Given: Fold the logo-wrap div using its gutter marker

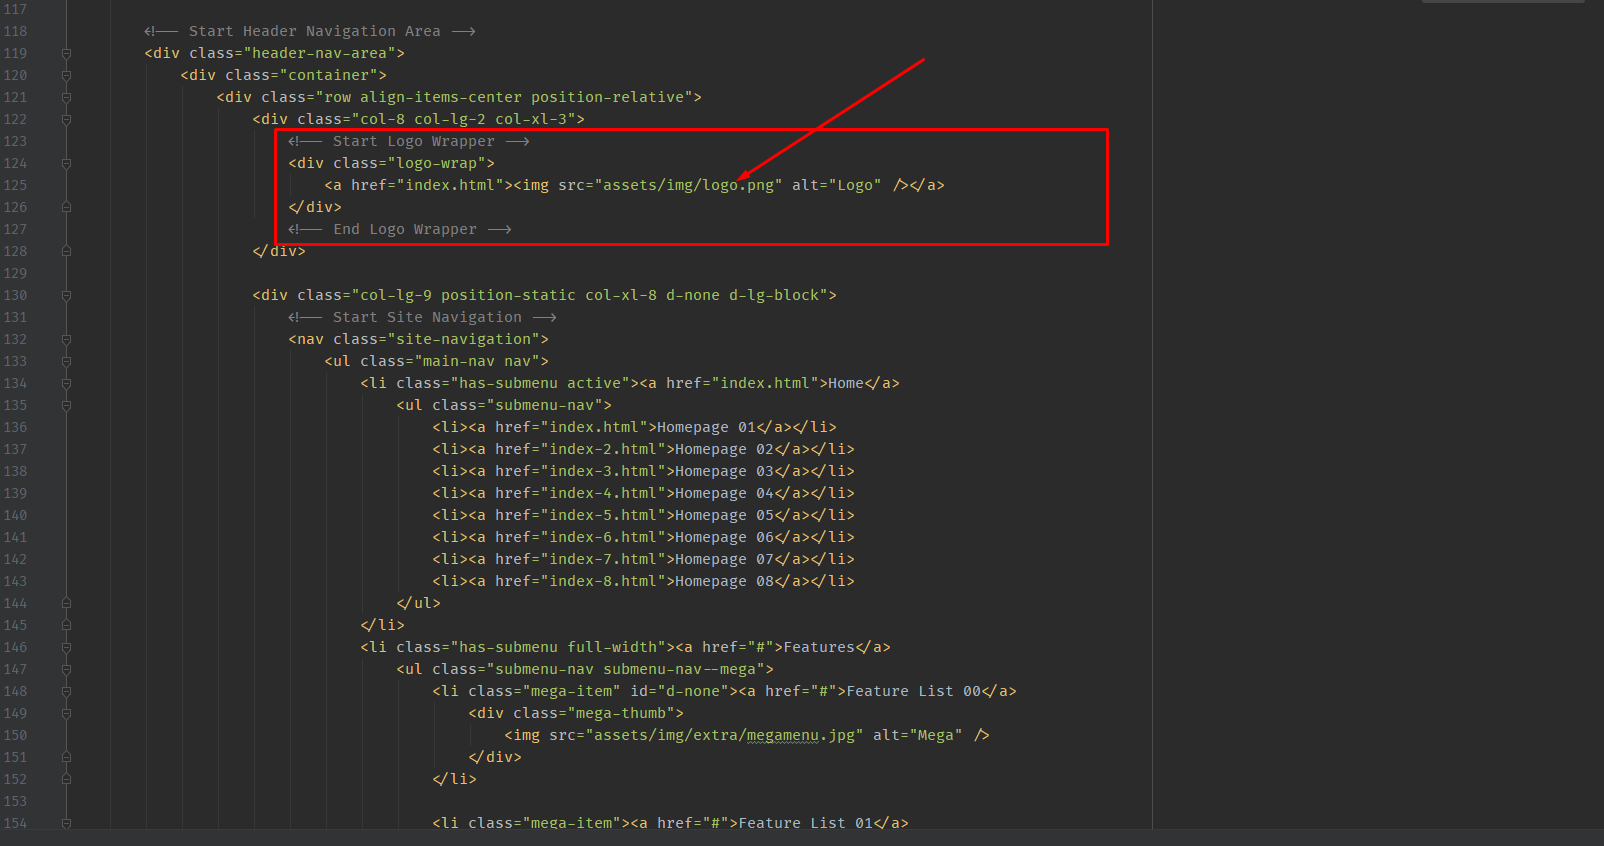Looking at the screenshot, I should pyautogui.click(x=66, y=163).
